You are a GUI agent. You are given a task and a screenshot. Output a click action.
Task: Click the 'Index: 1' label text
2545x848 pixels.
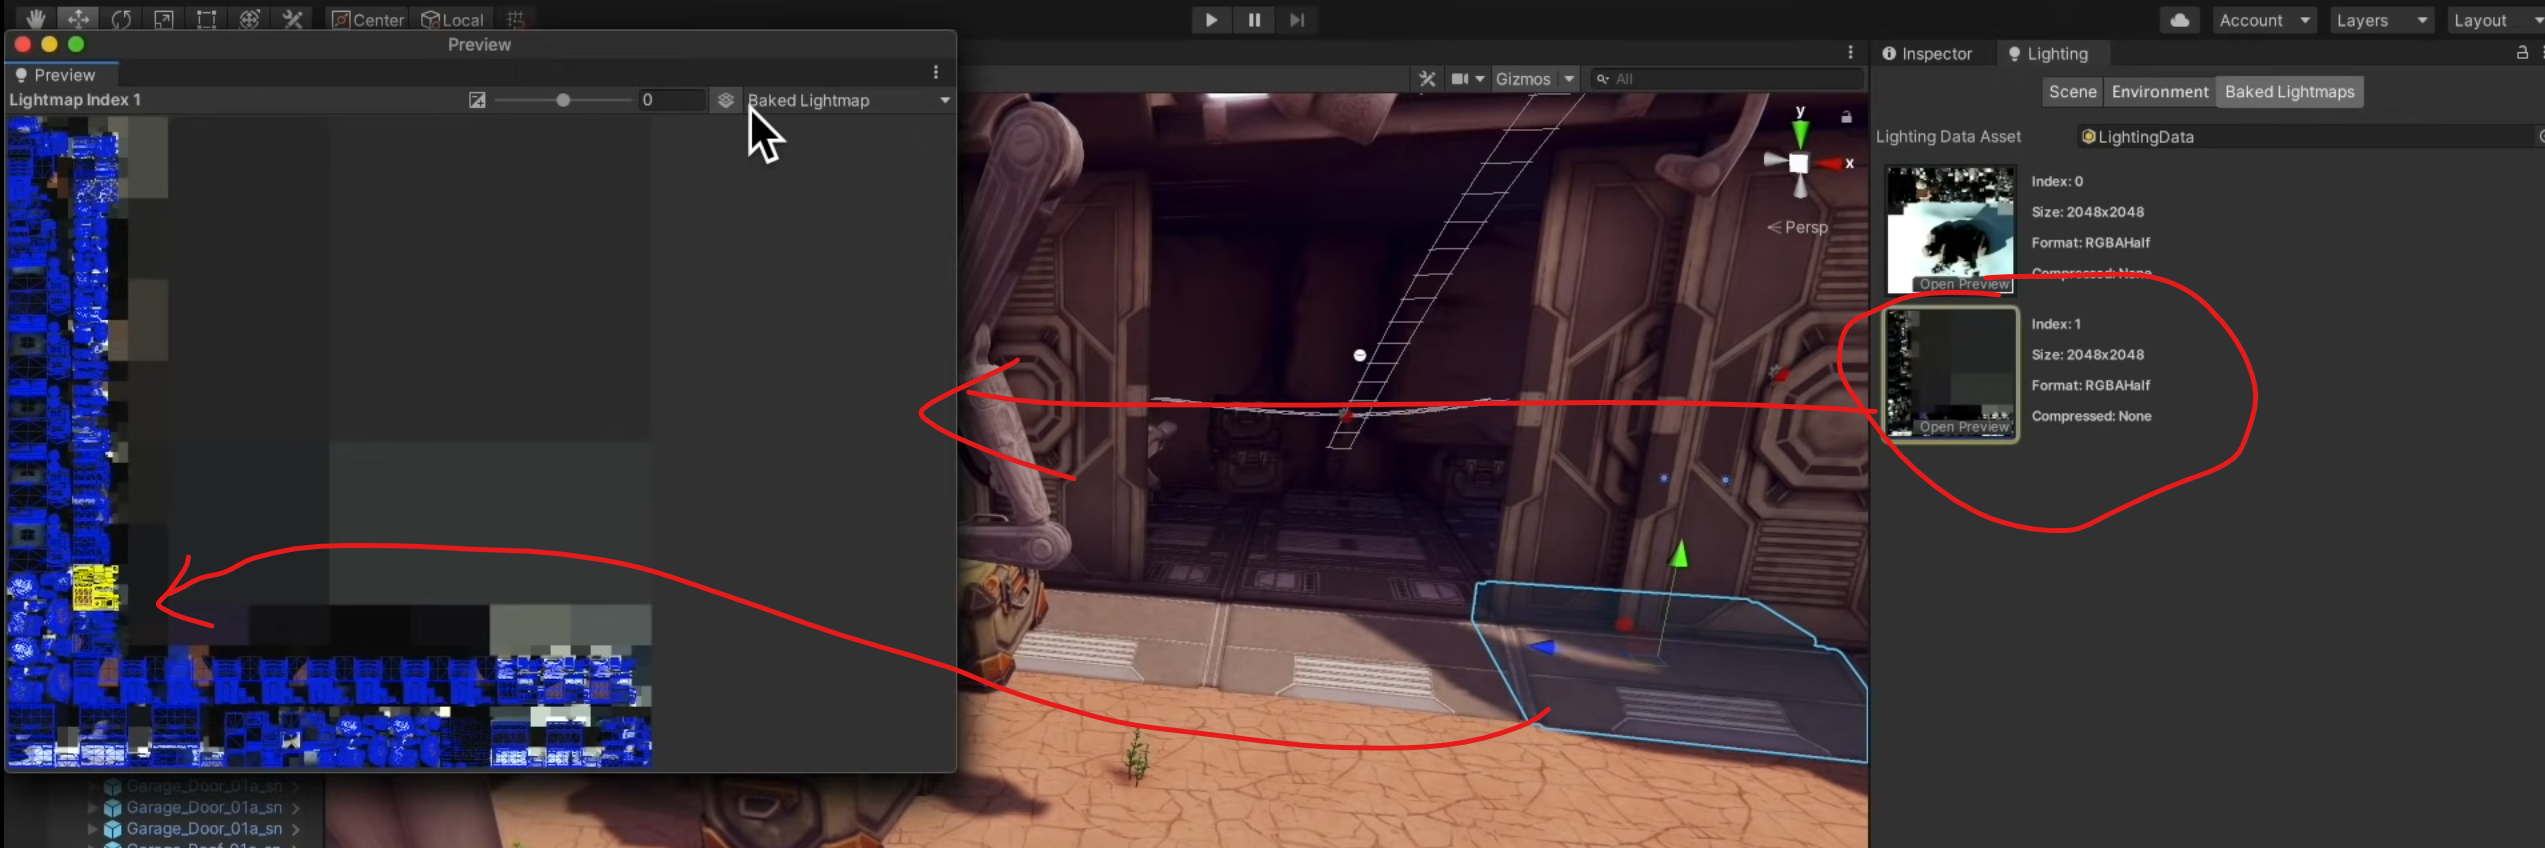coord(2056,324)
